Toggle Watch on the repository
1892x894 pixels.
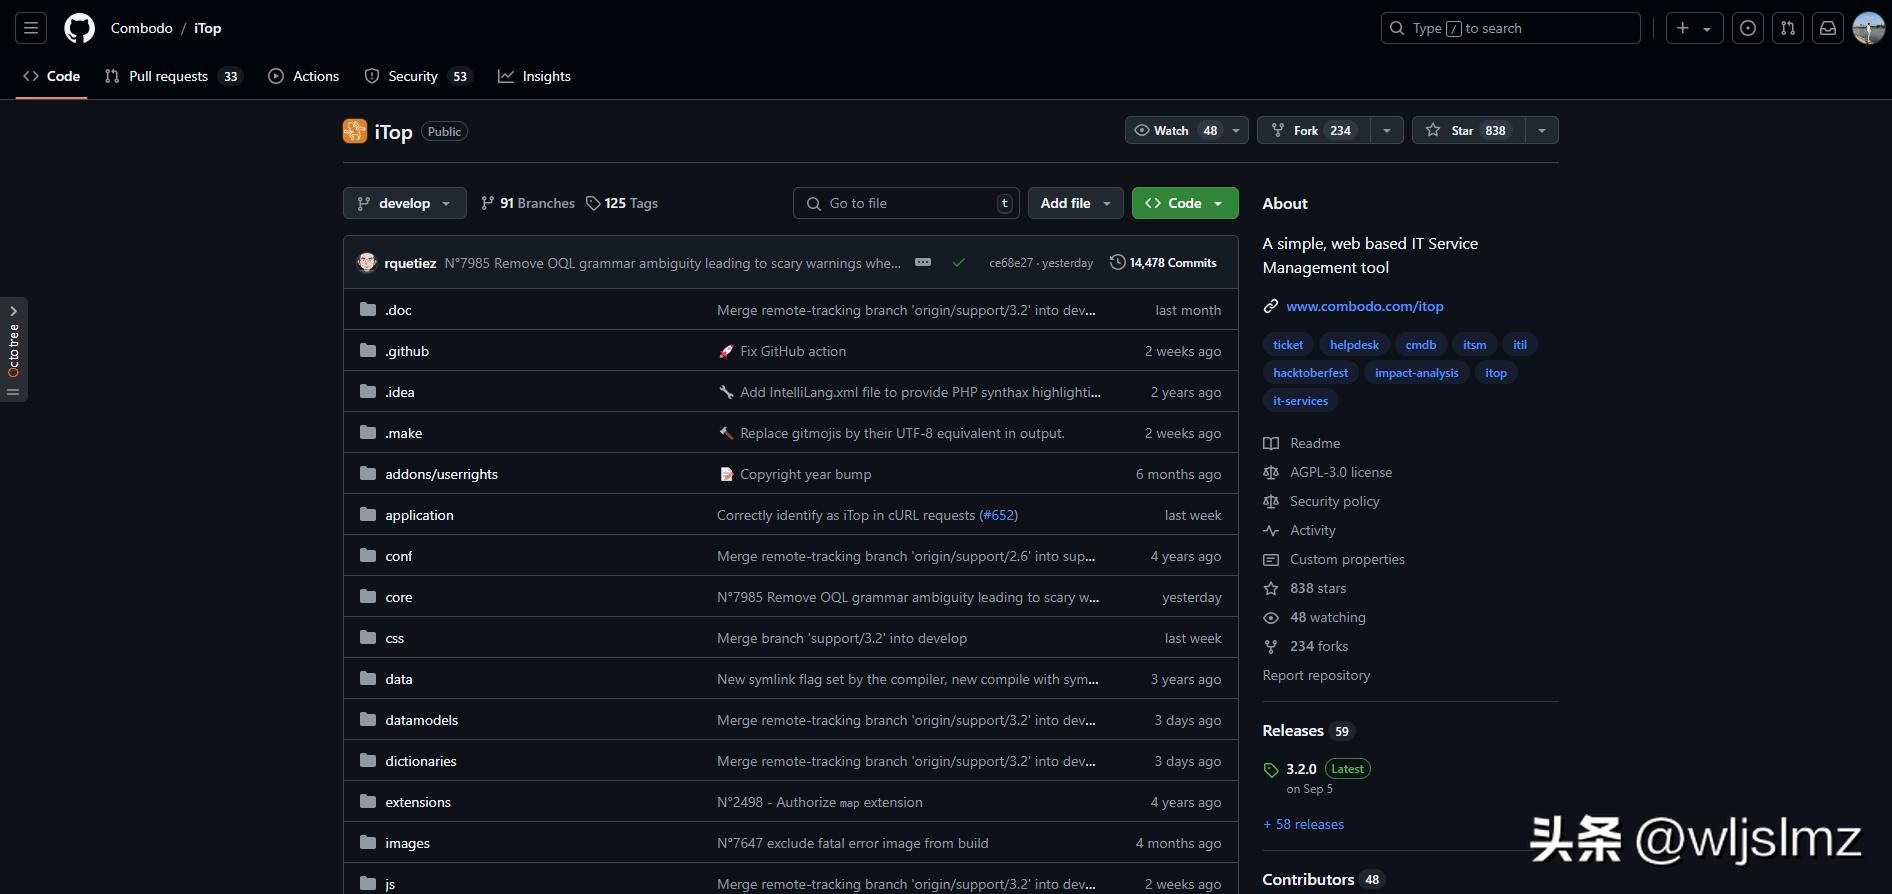click(x=1175, y=131)
